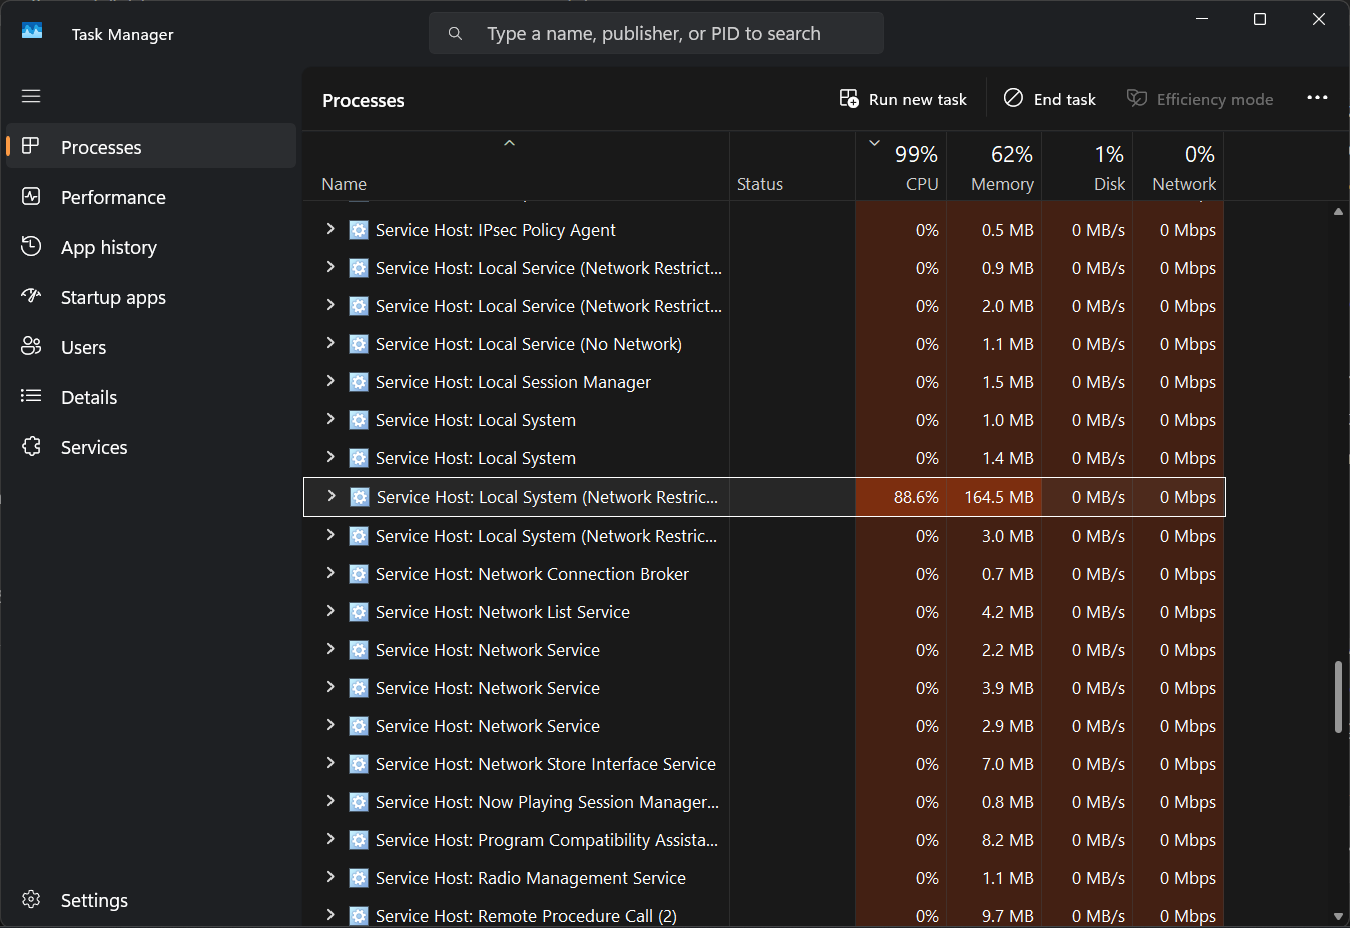Click the vertical scrollbar thumb

point(1338,697)
